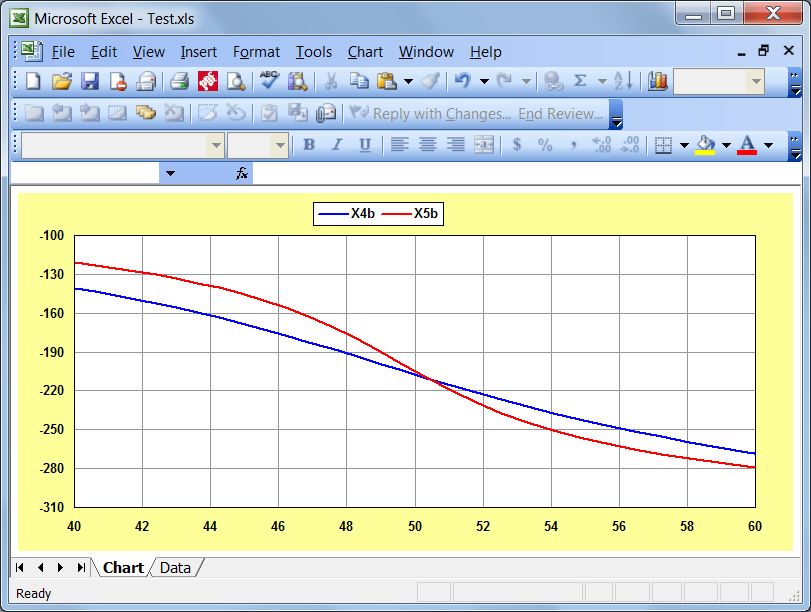Click the Paste clipboard icon
The image size is (811, 612).
point(386,81)
